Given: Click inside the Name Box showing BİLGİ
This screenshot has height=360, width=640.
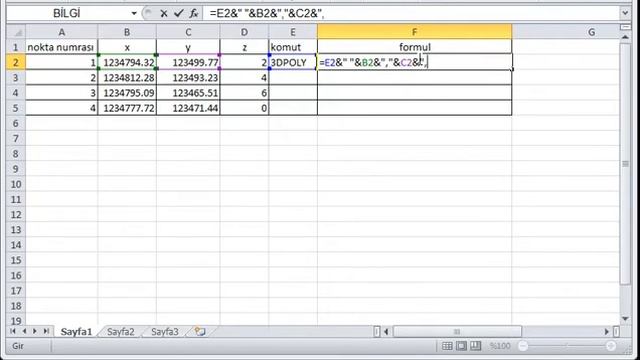Looking at the screenshot, I should tap(68, 13).
